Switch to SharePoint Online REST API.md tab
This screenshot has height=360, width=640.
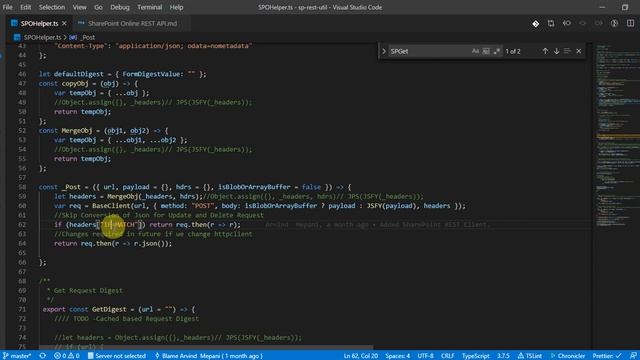click(x=132, y=24)
